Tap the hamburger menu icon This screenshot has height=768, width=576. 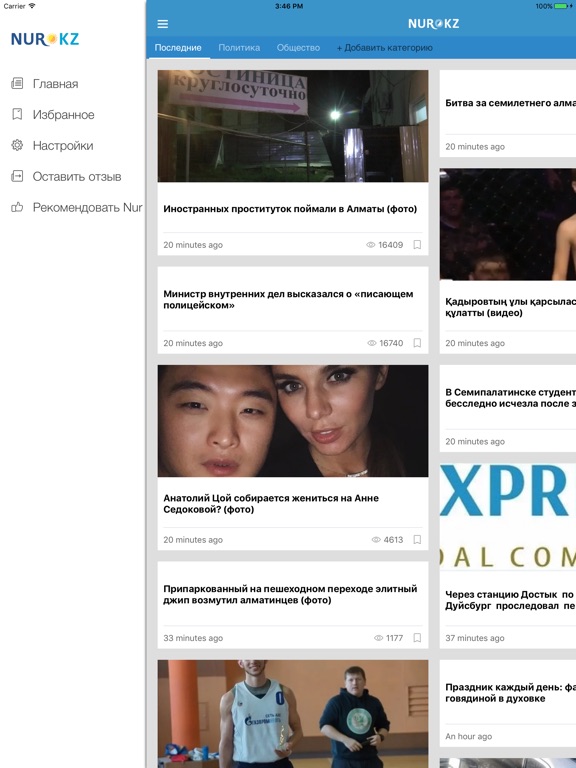pos(163,24)
